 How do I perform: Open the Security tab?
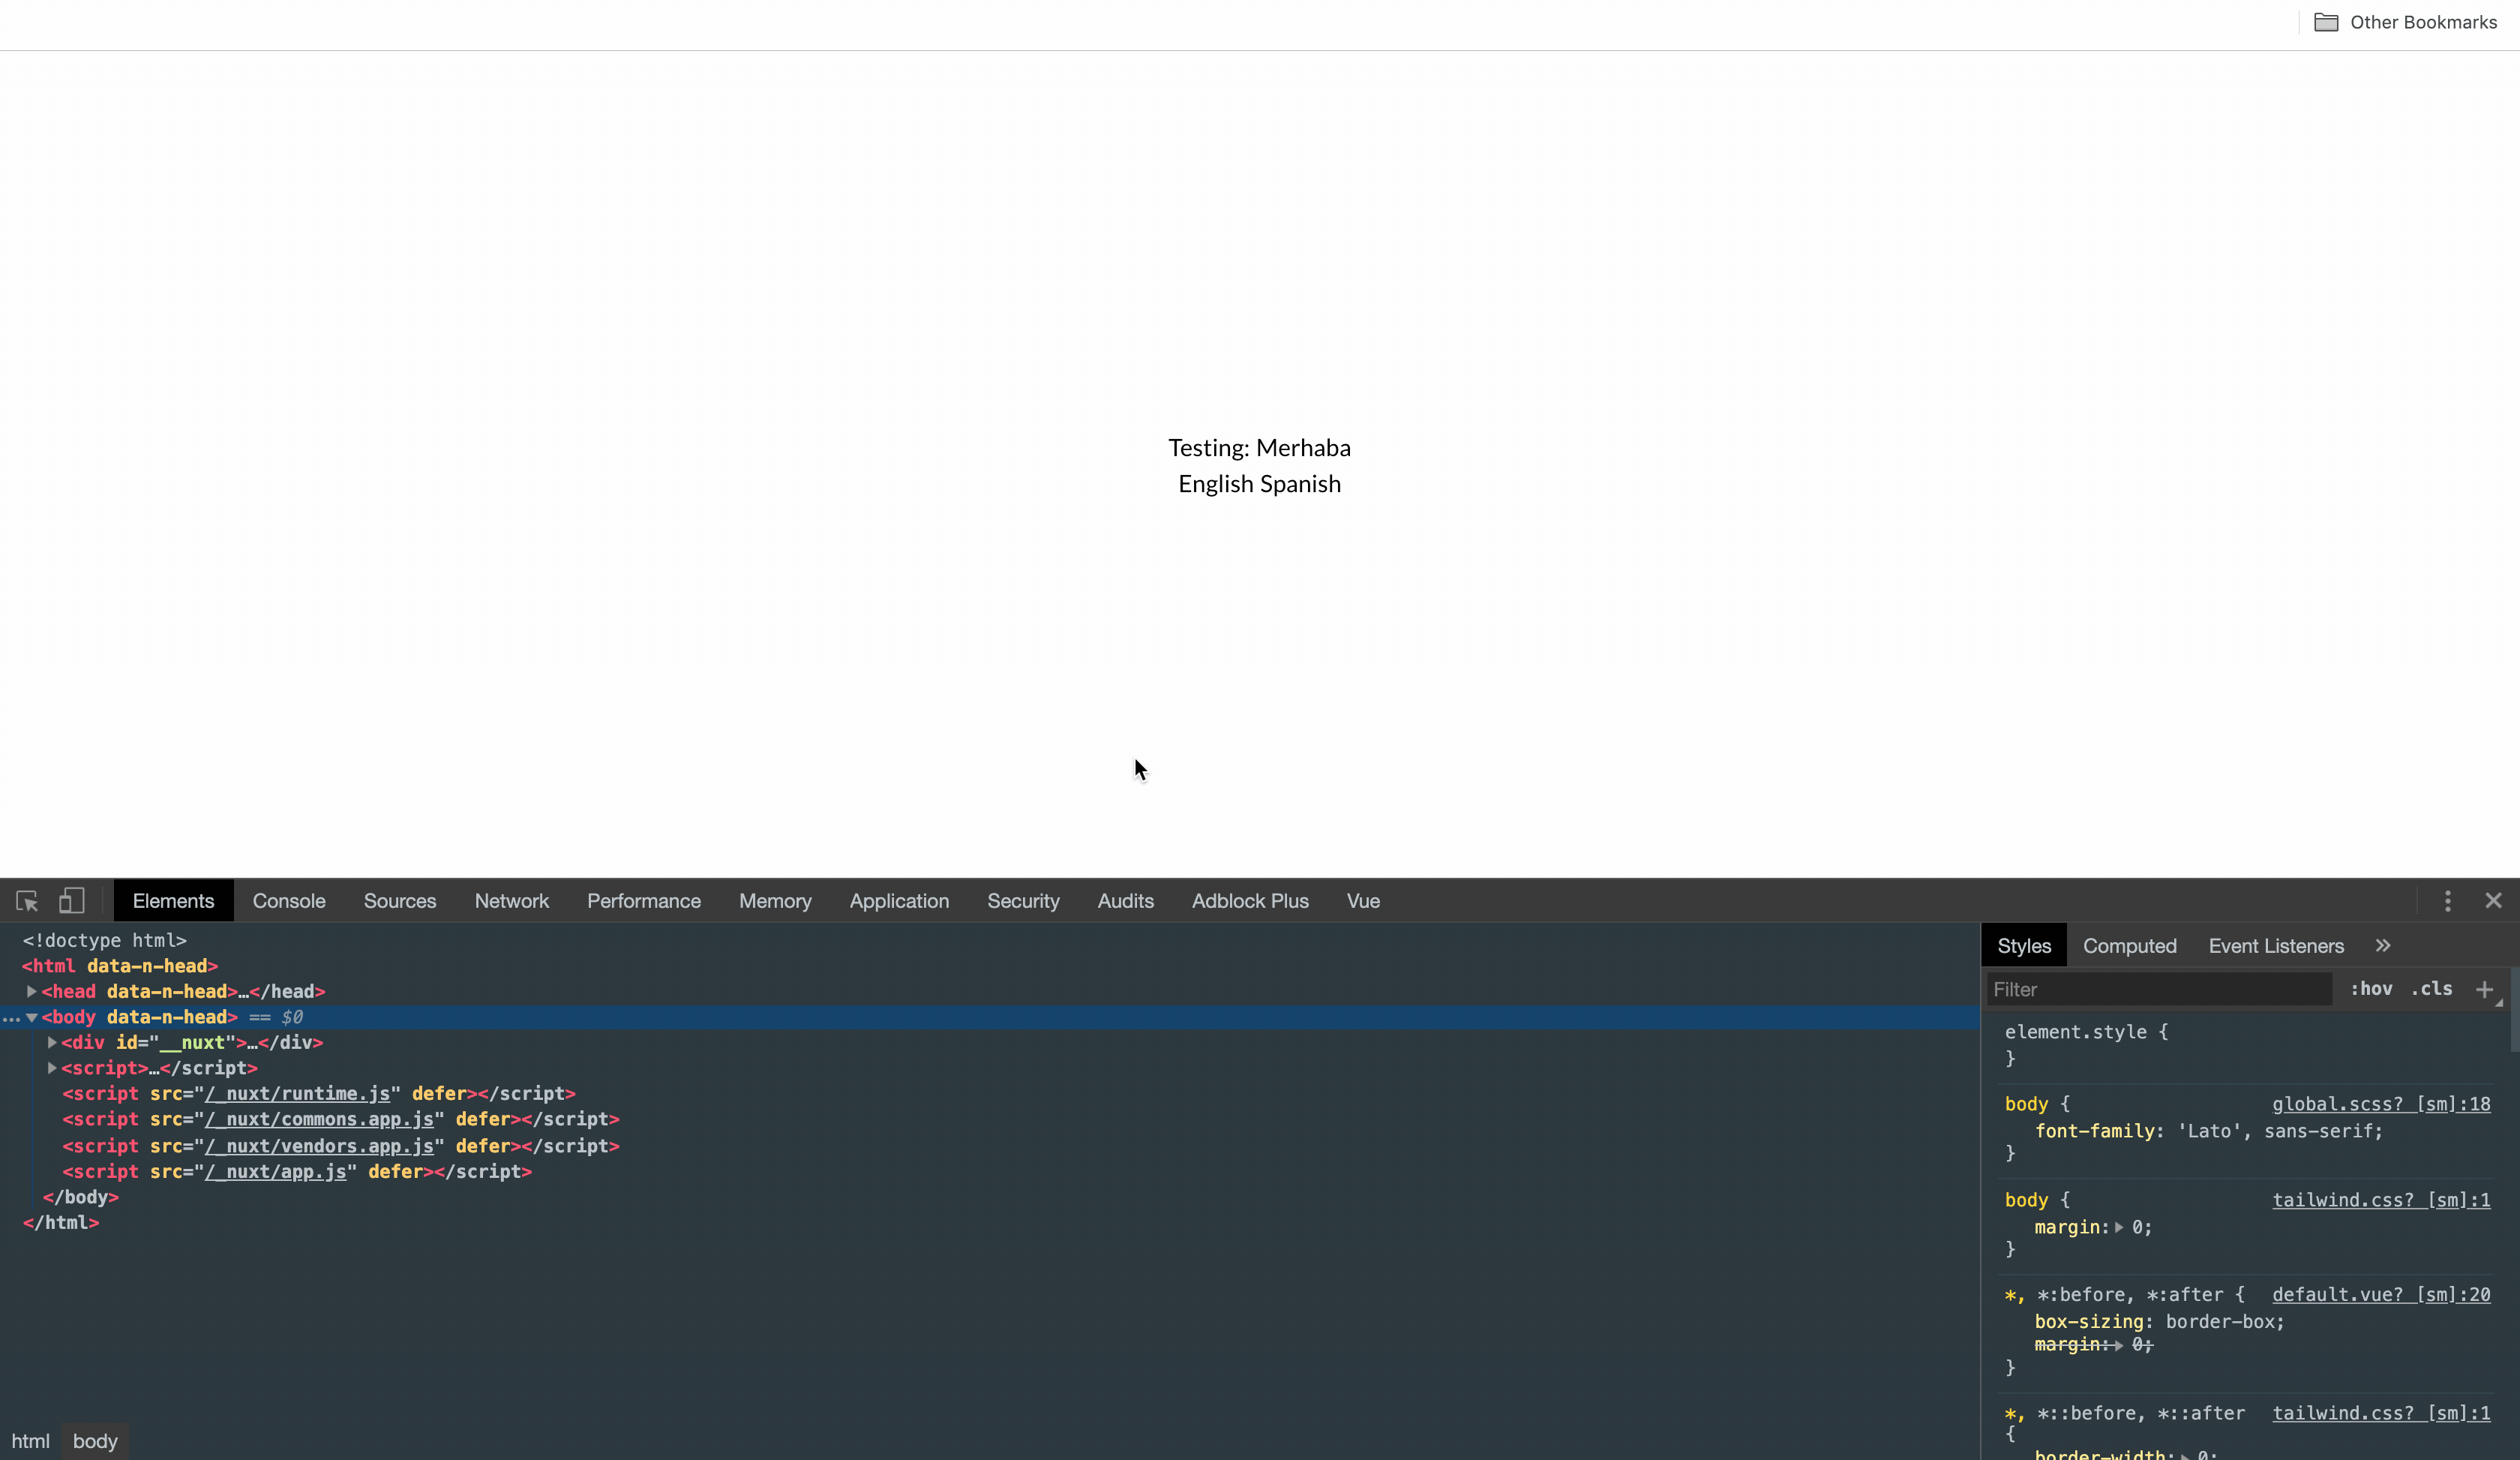(1023, 901)
